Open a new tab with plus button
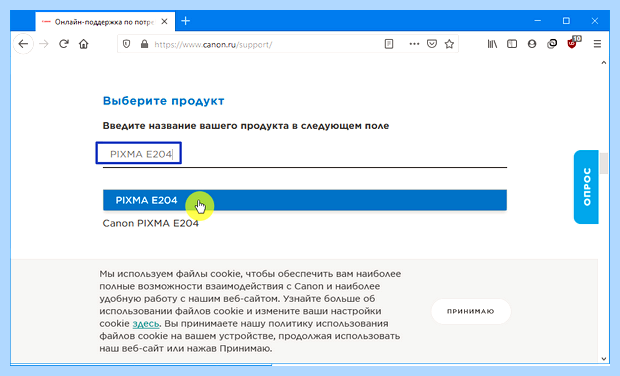620x376 pixels. pyautogui.click(x=185, y=21)
